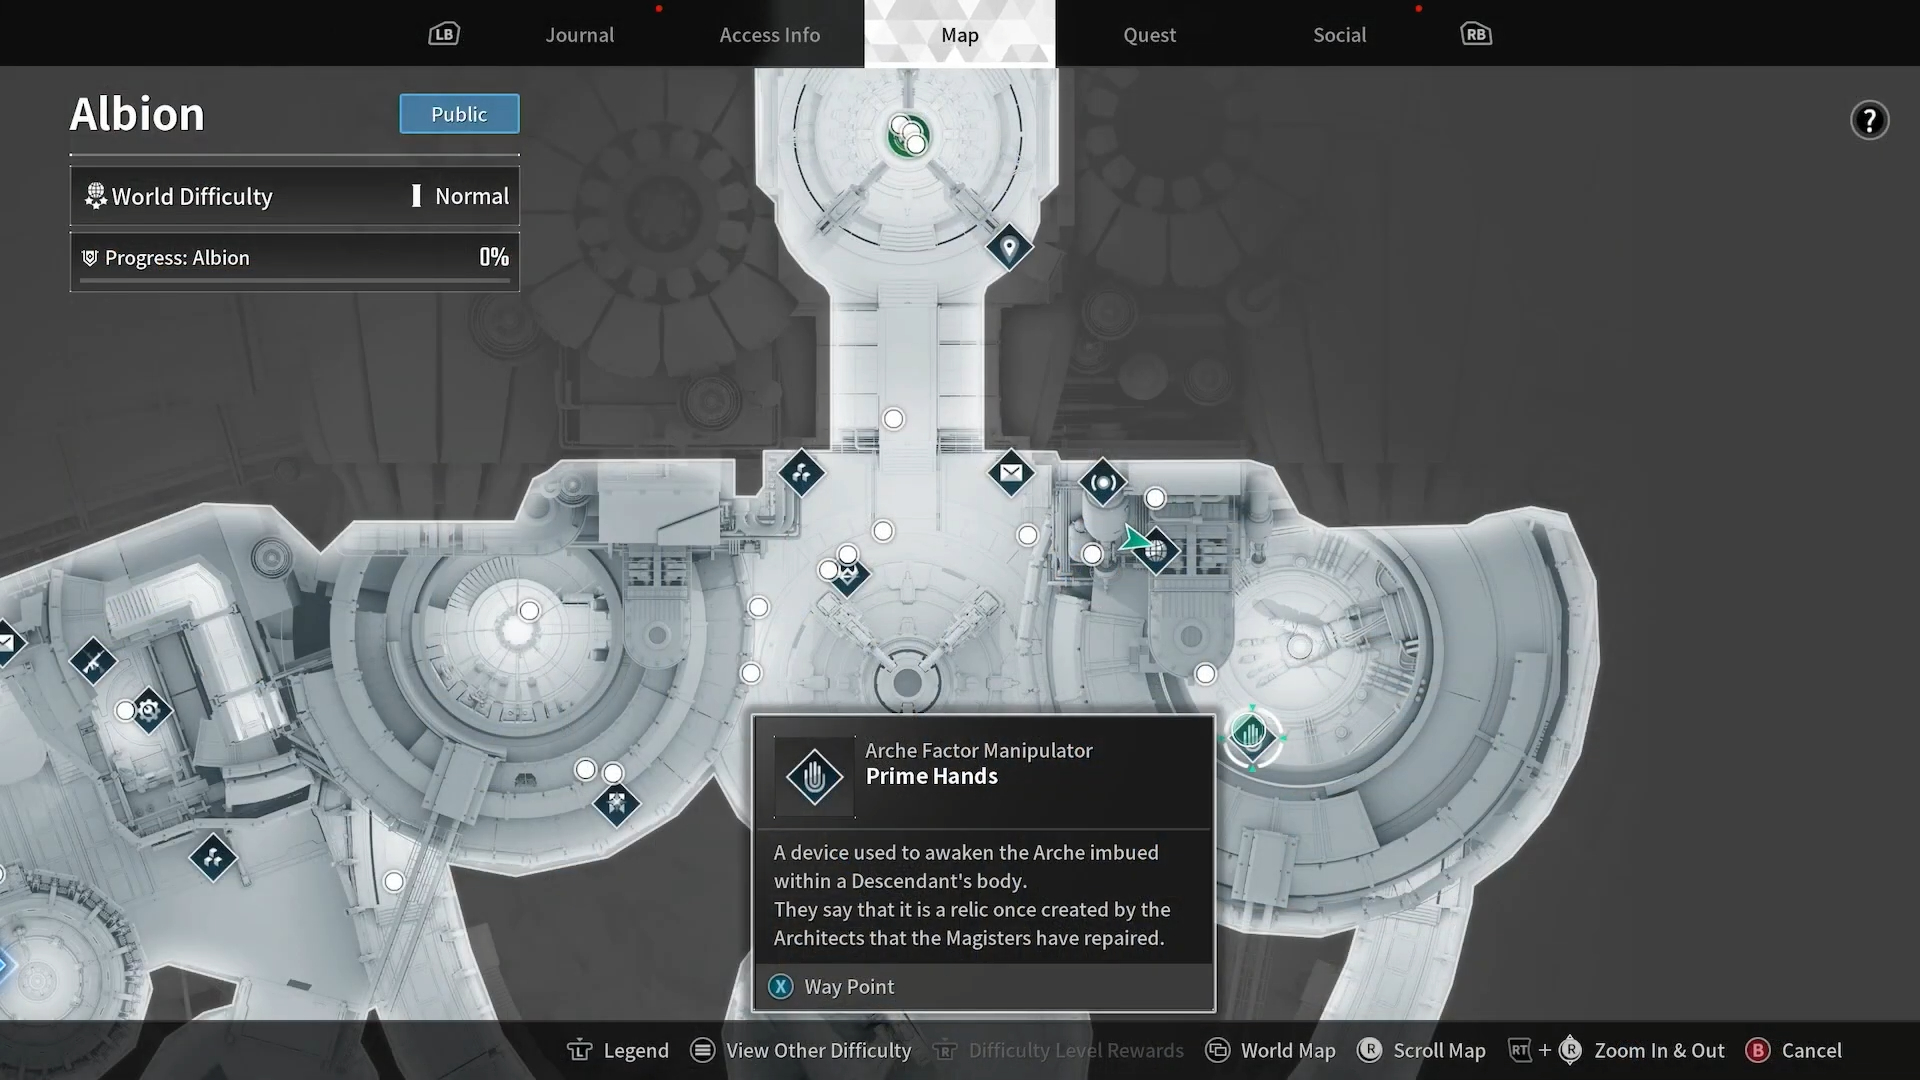Toggle the Public session button
The image size is (1920, 1080).
[459, 114]
